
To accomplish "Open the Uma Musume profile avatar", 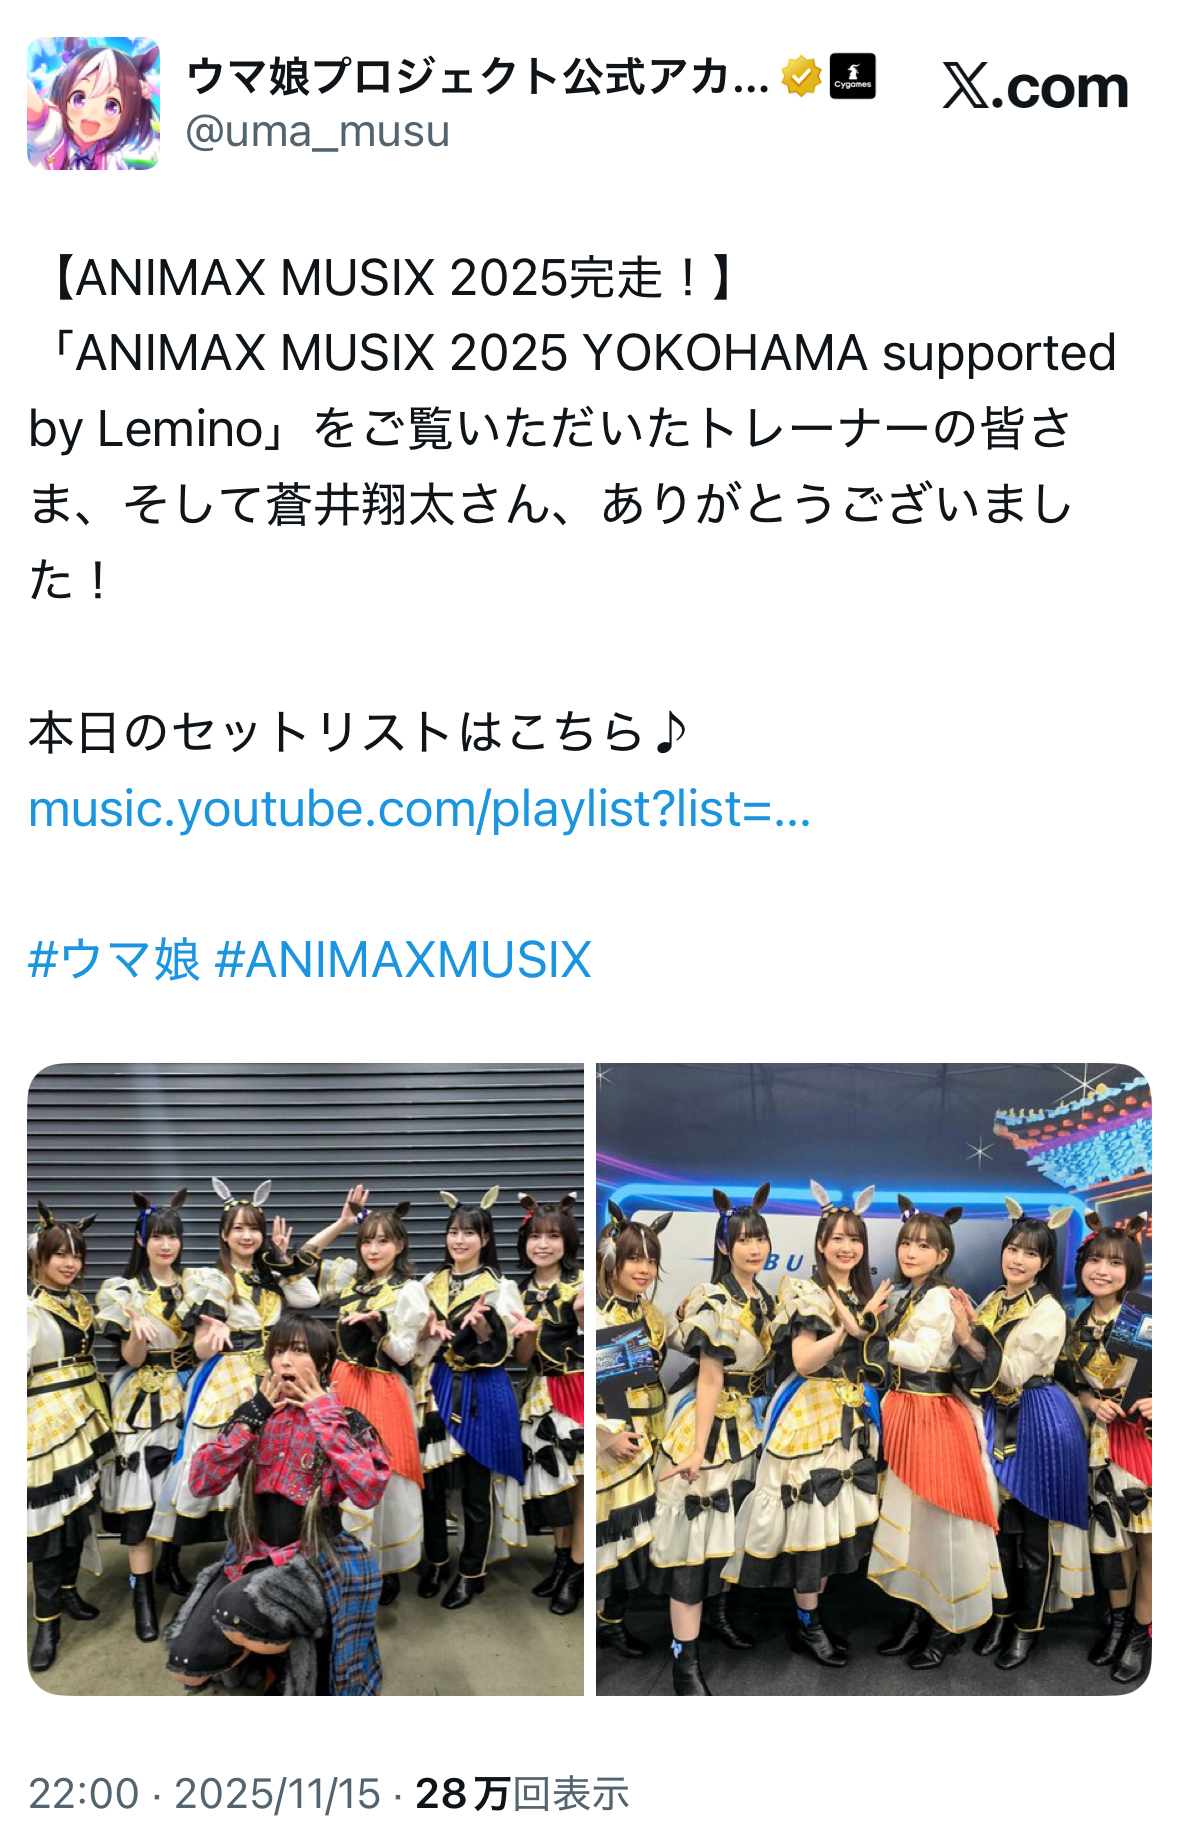I will (93, 103).
